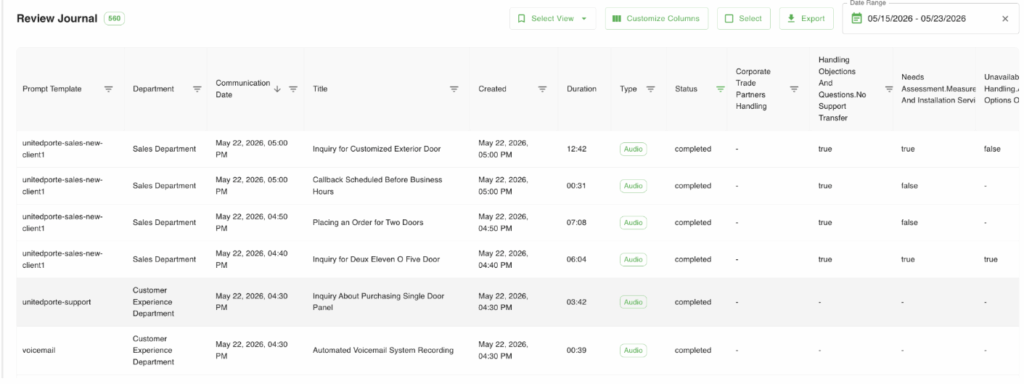Click the Review Journal heading
This screenshot has height=384, width=1024.
57,18
